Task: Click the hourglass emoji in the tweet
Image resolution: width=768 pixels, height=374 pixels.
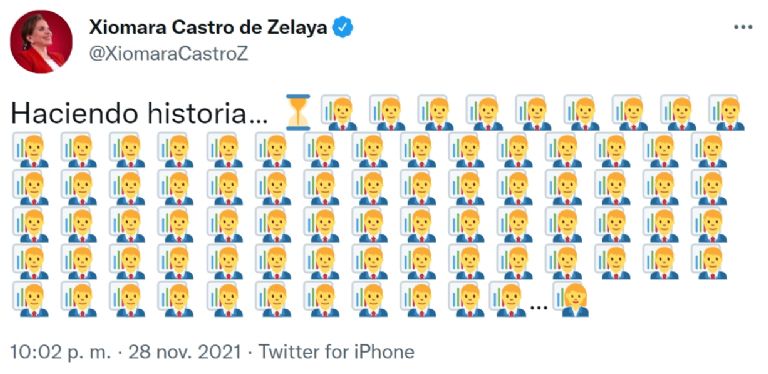Action: 298,113
